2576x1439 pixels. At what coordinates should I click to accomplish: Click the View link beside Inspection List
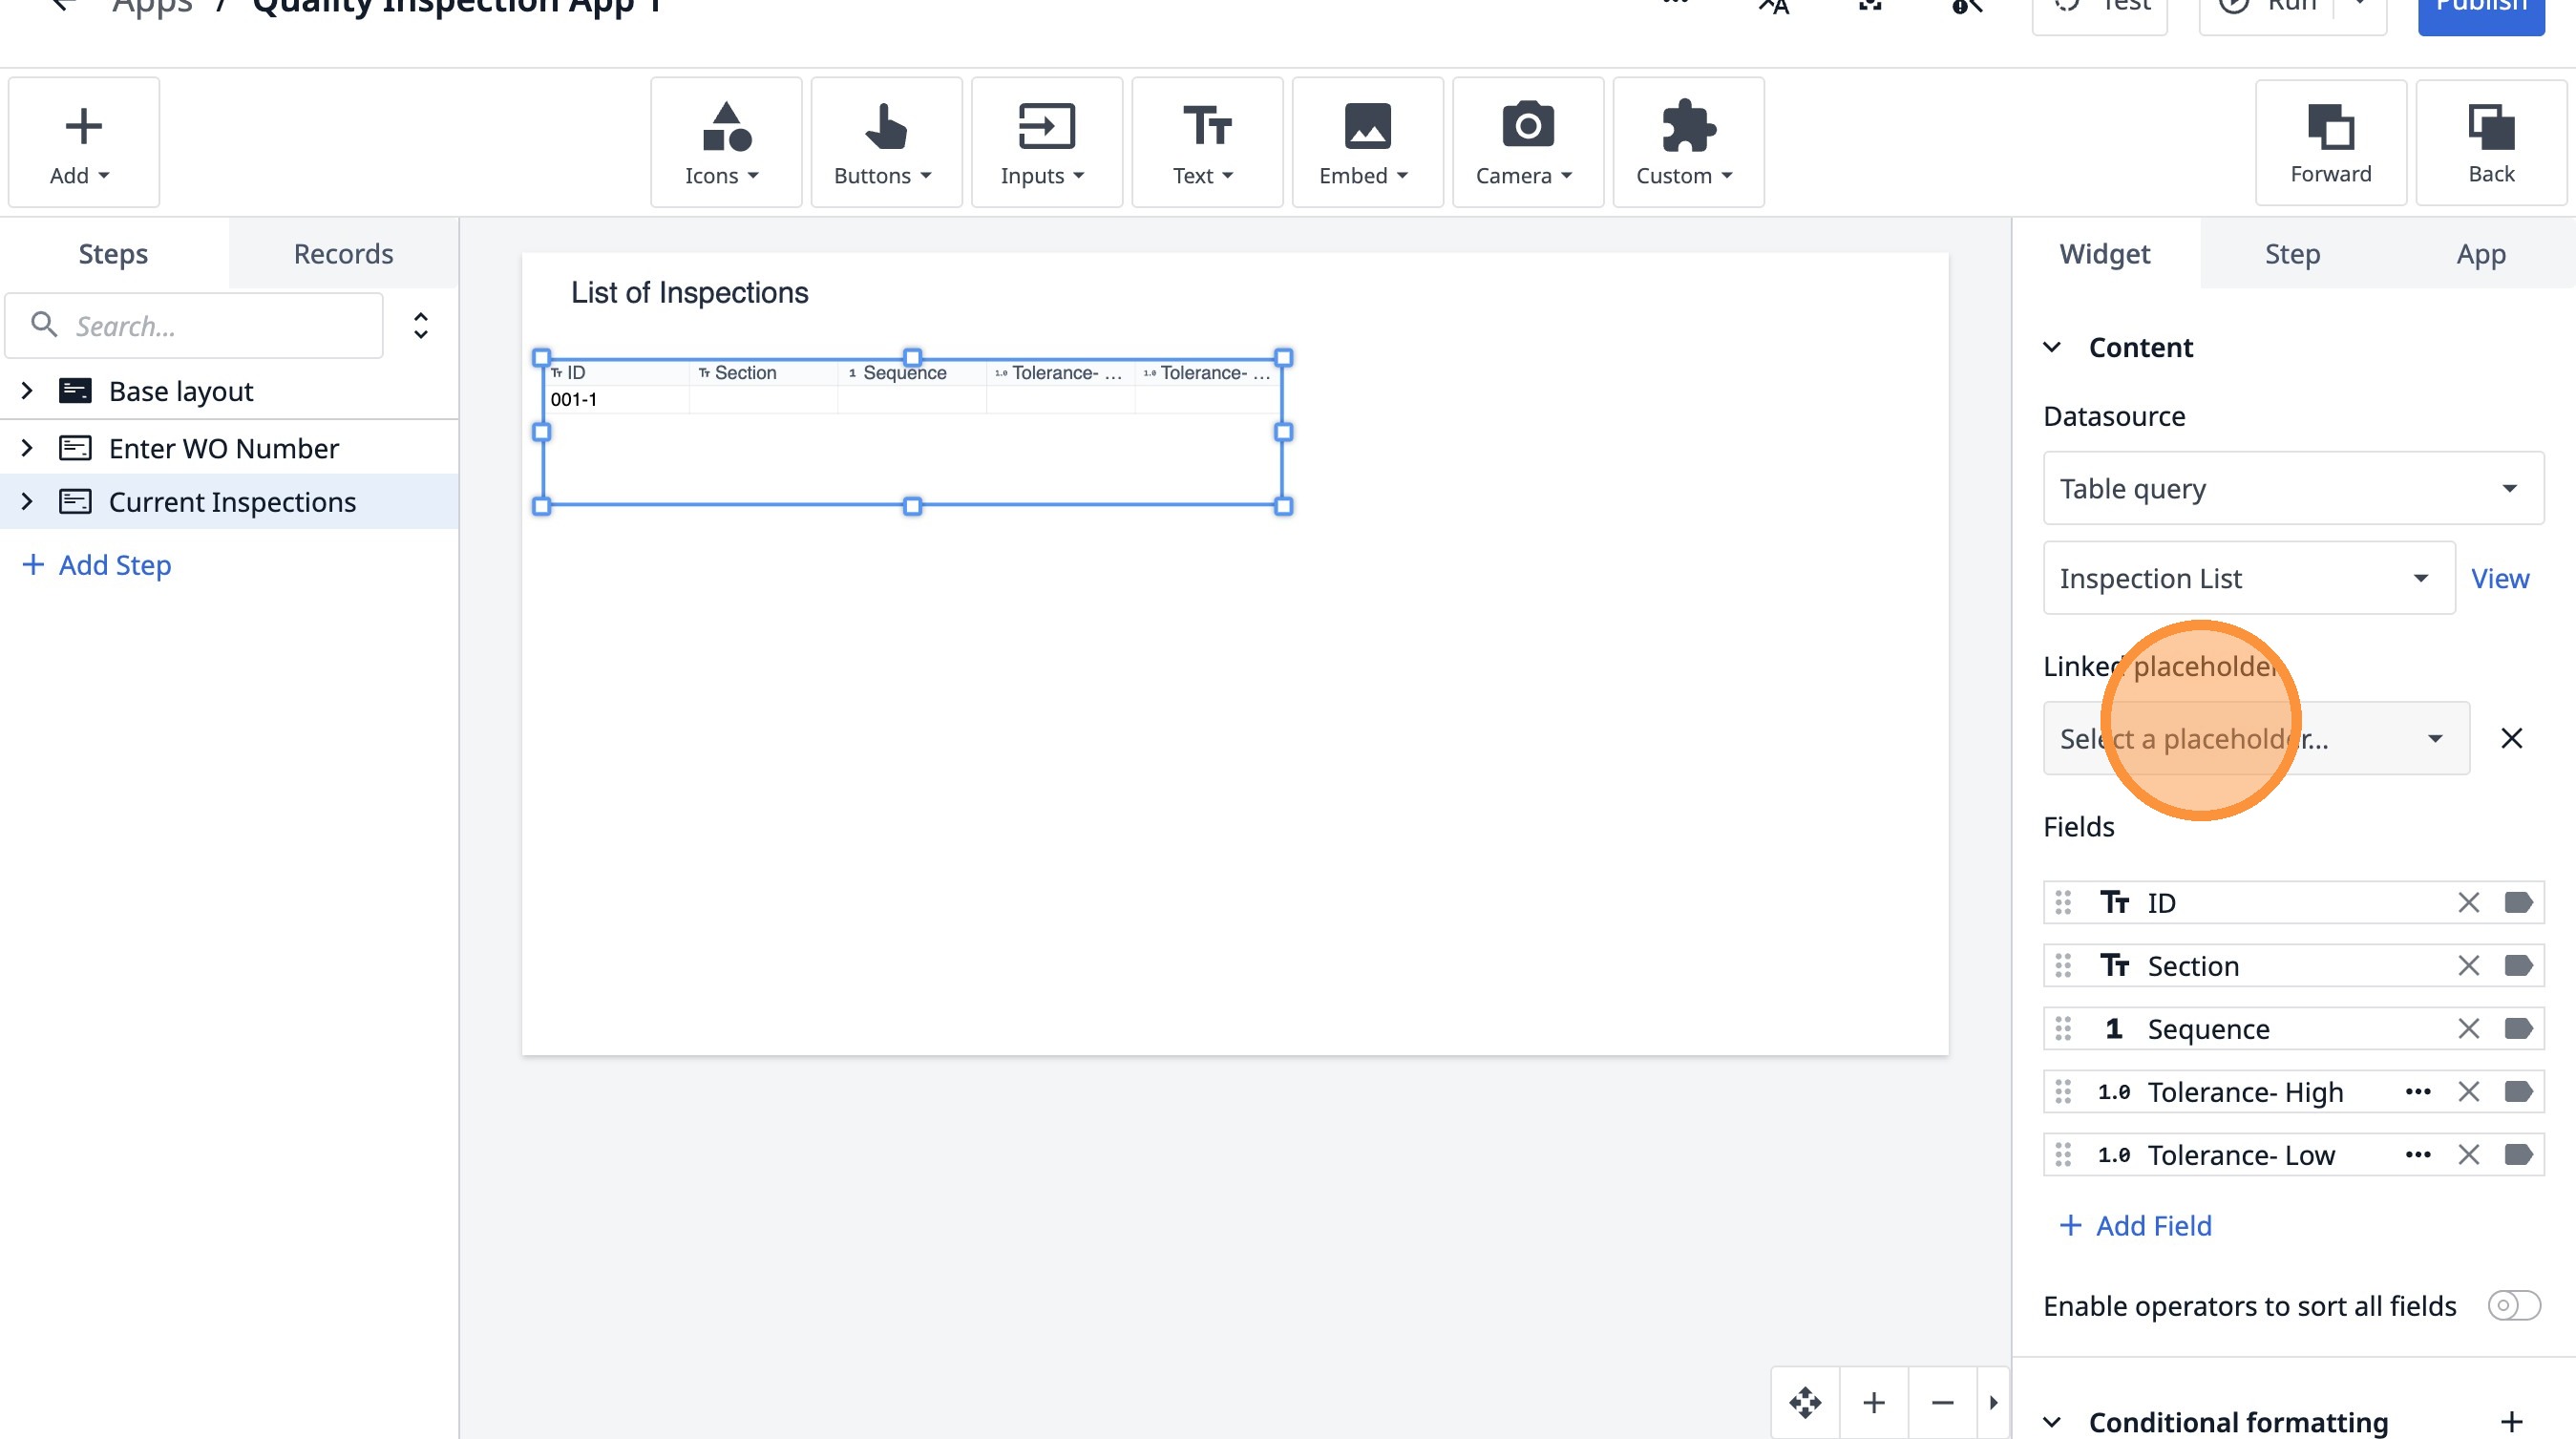point(2499,579)
